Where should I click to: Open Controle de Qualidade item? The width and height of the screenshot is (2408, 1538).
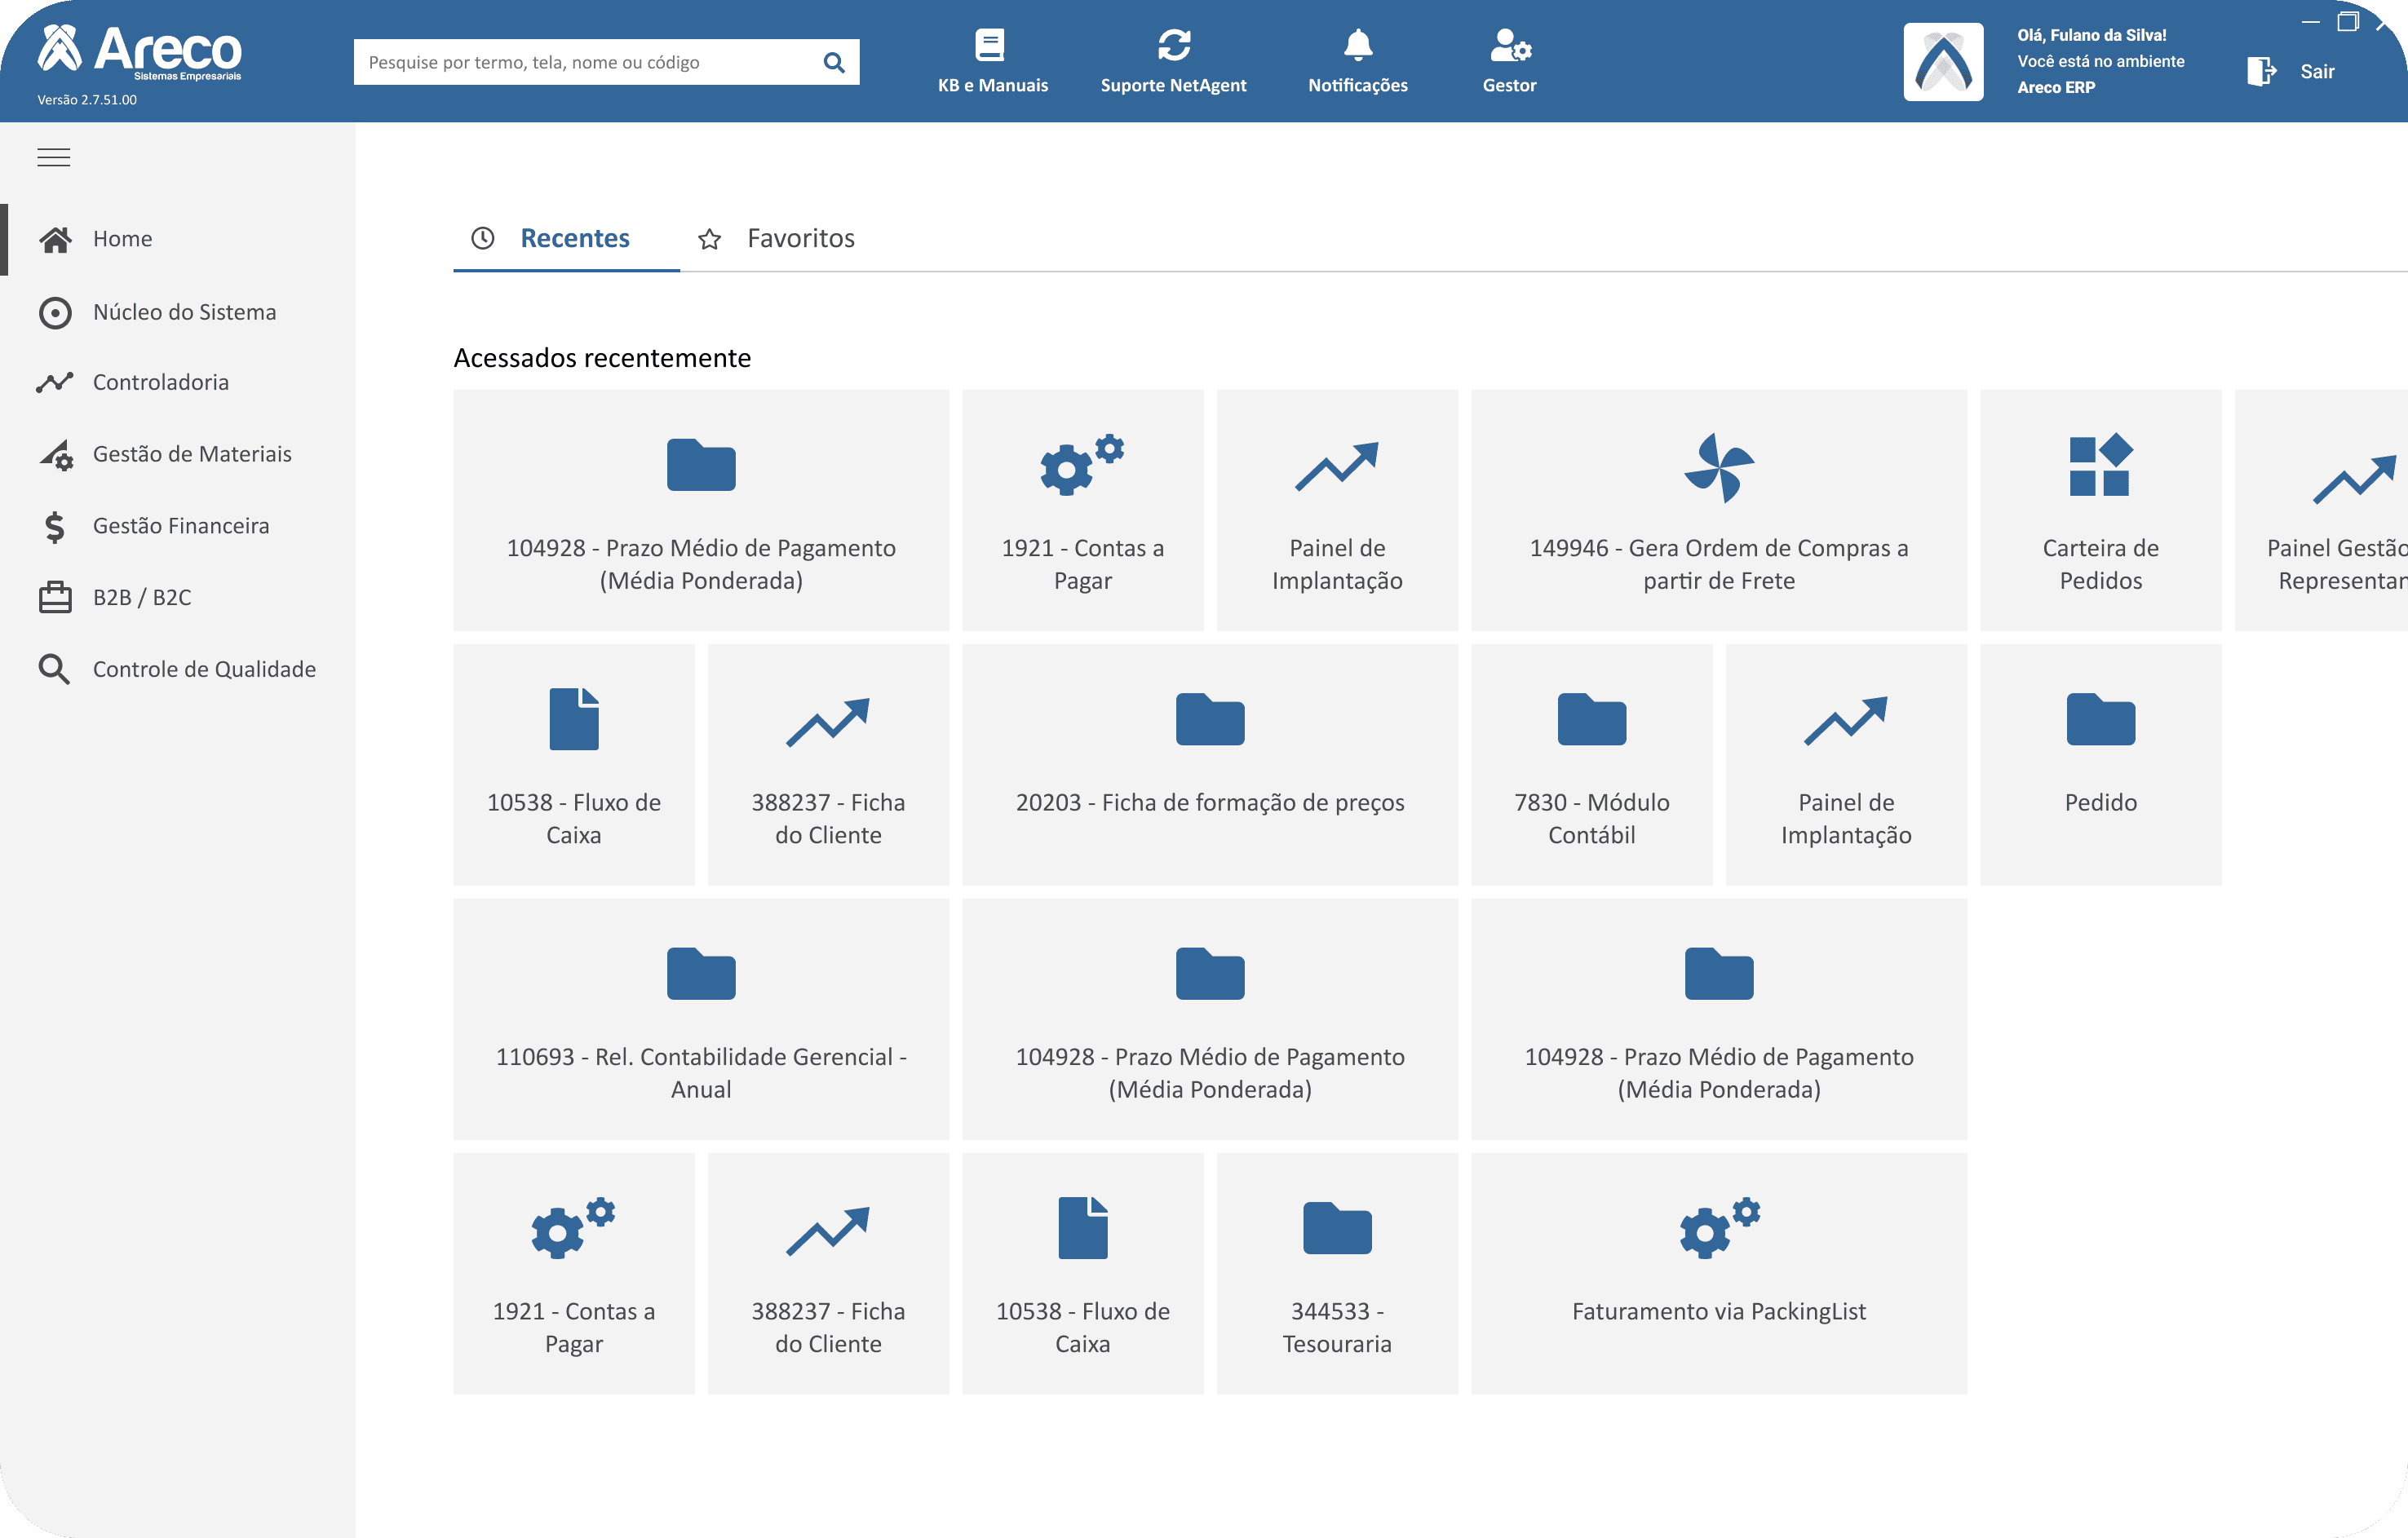click(x=204, y=669)
